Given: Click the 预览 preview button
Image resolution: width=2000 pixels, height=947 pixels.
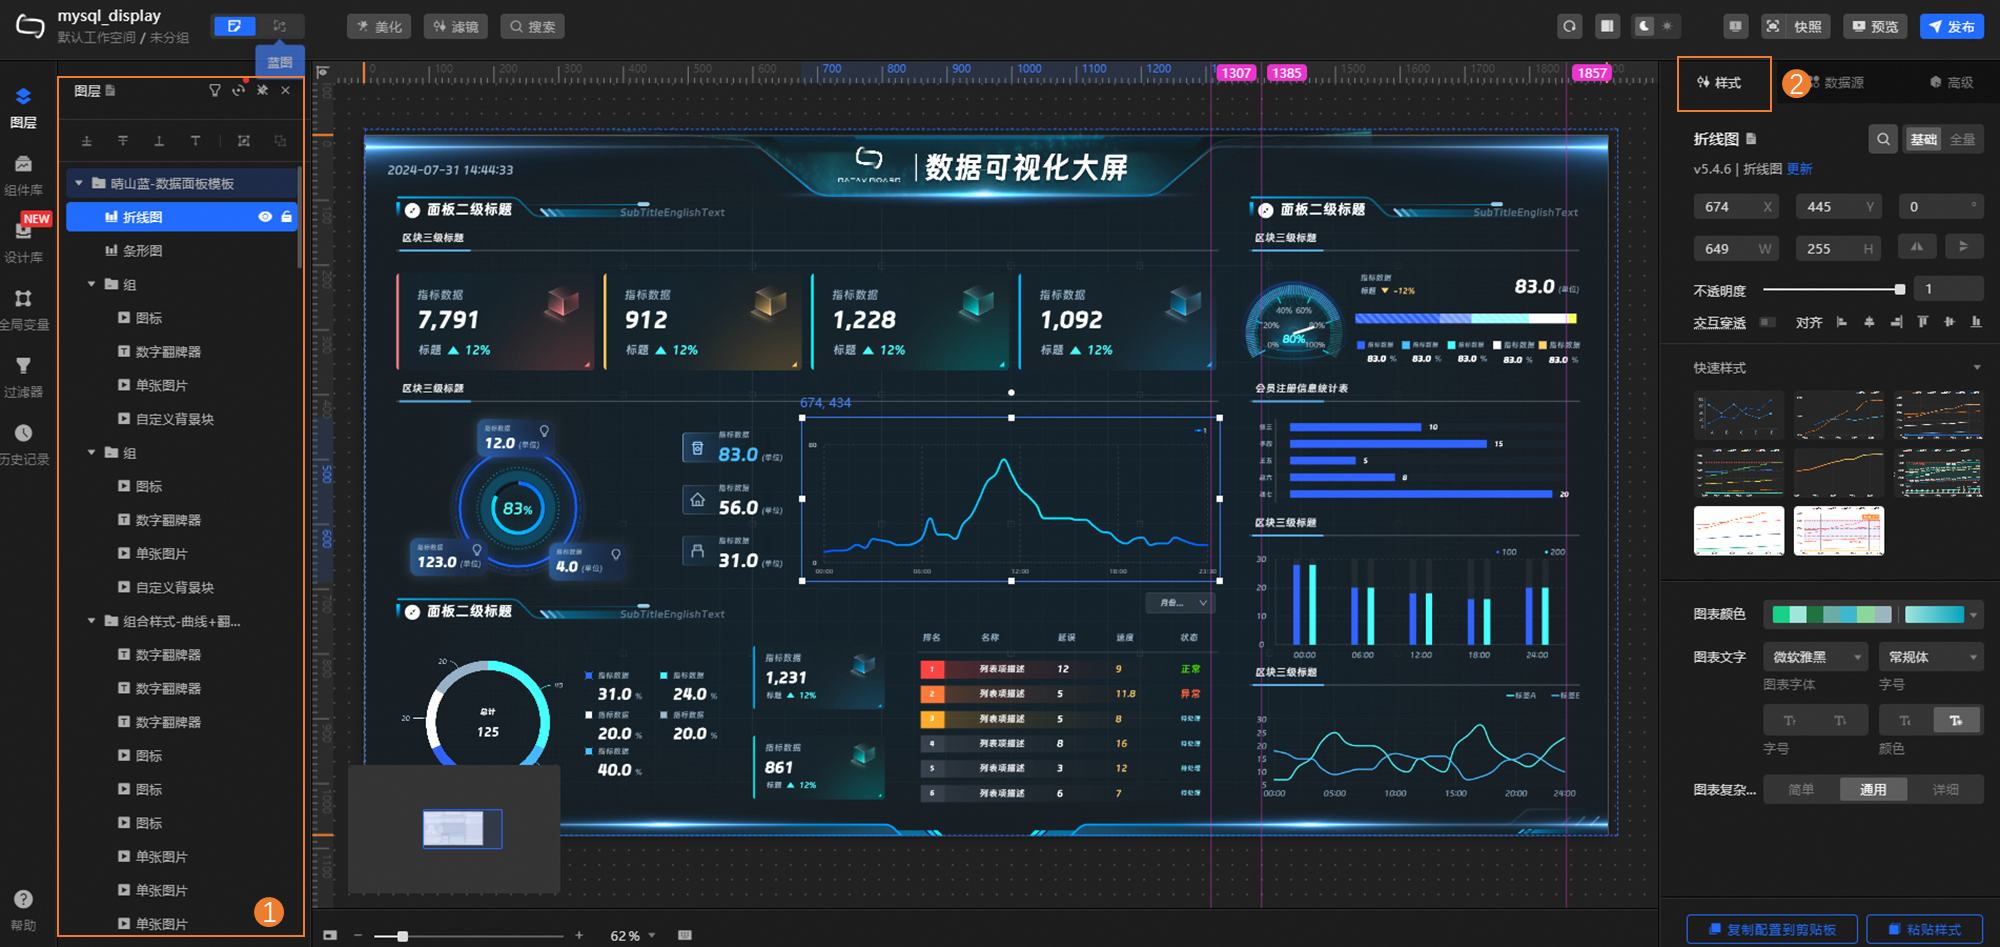Looking at the screenshot, I should (1875, 27).
